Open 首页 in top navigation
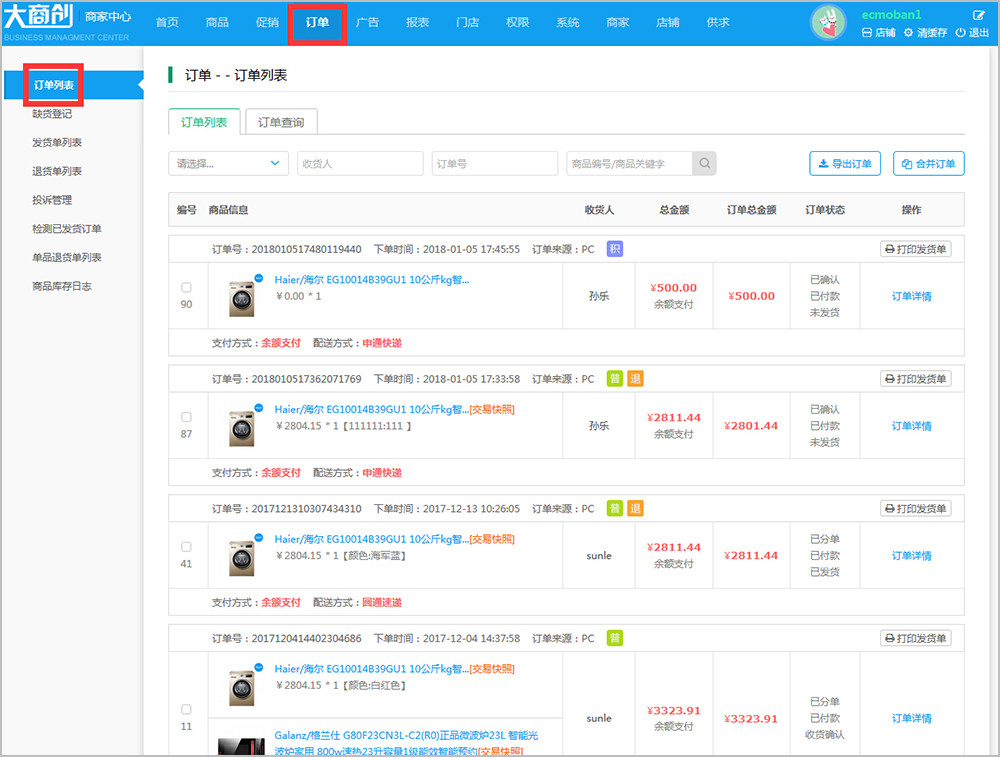The width and height of the screenshot is (1000, 757). tap(167, 22)
